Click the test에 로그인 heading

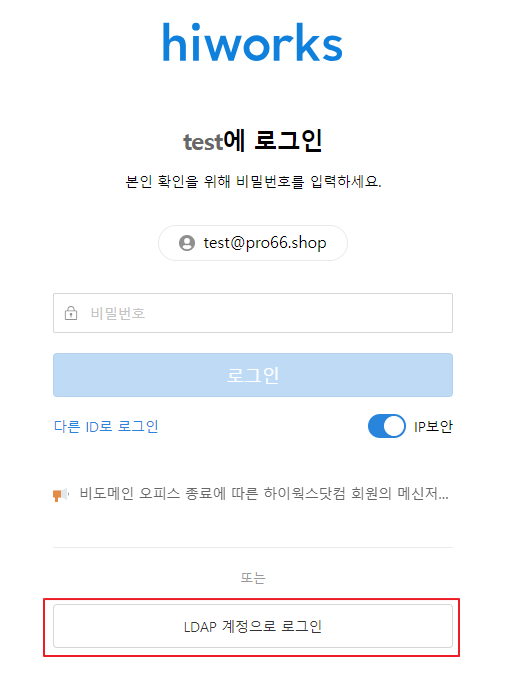tap(253, 141)
